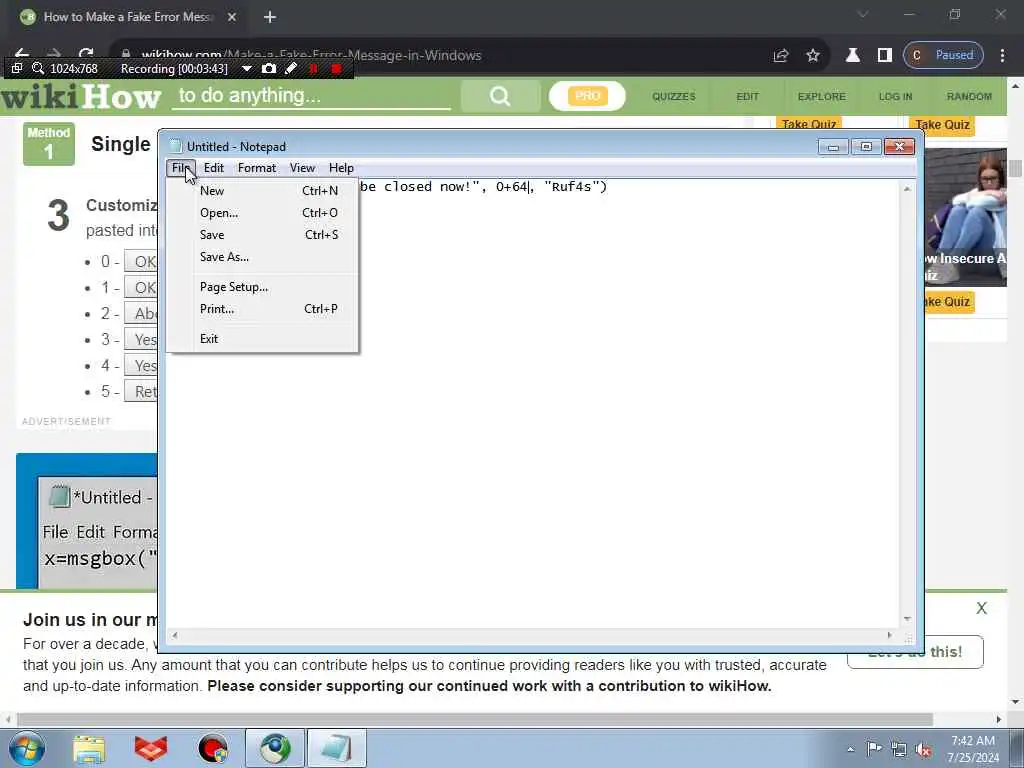Show hidden system tray icons
The image size is (1024, 768).
pyautogui.click(x=850, y=750)
